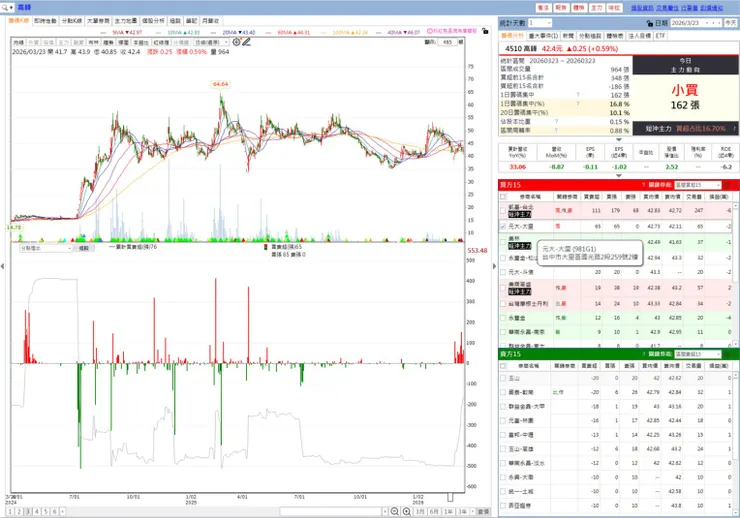Click the right-pointing arrow at the chart's right edge
Viewport: 740px width, 518px height.
pyautogui.click(x=495, y=266)
